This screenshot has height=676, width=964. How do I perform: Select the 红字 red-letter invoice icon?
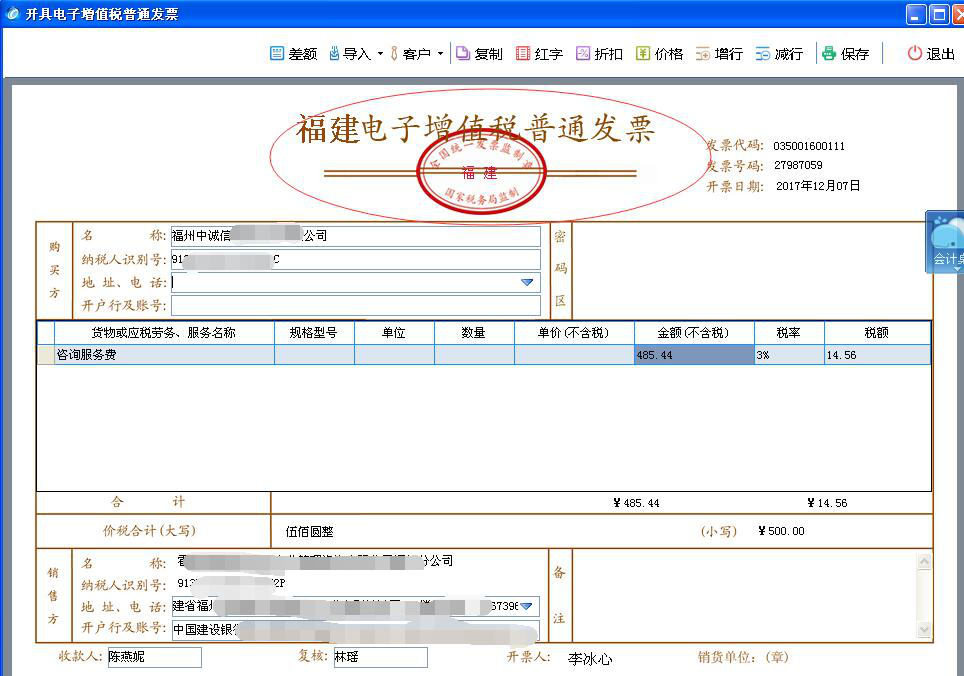[523, 54]
